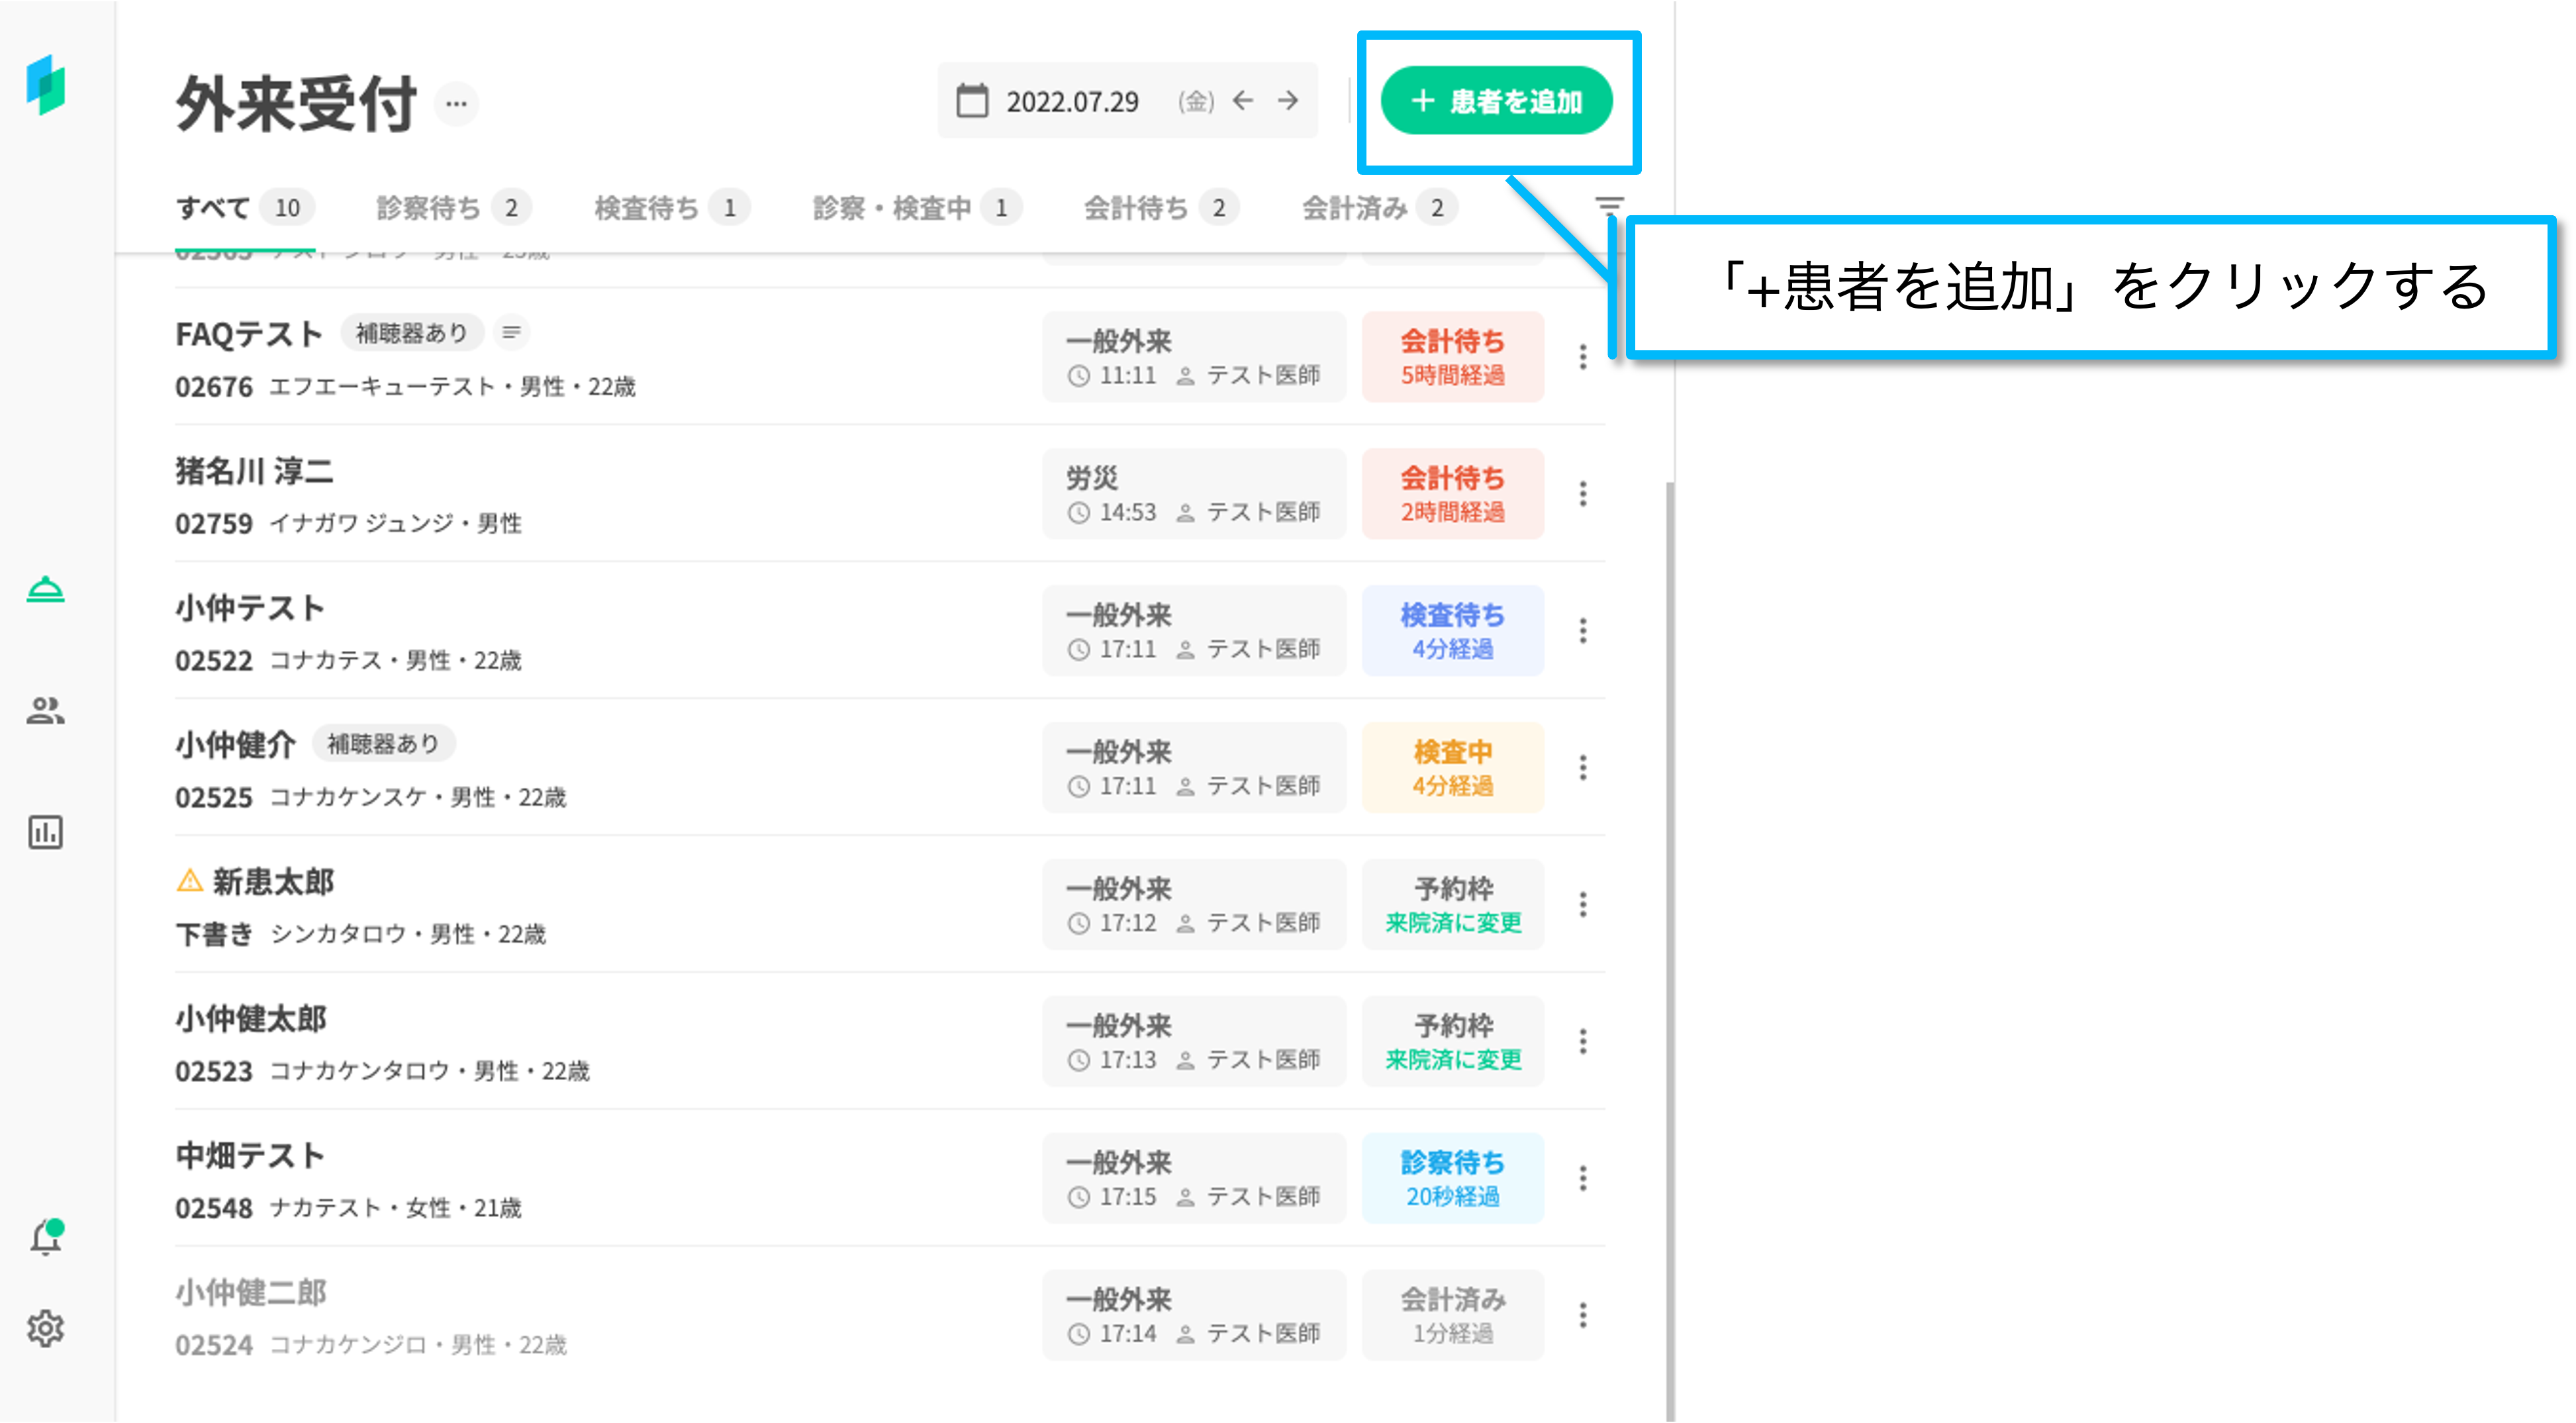Click 診察待ち status for 中畑テスト

(x=1453, y=1179)
